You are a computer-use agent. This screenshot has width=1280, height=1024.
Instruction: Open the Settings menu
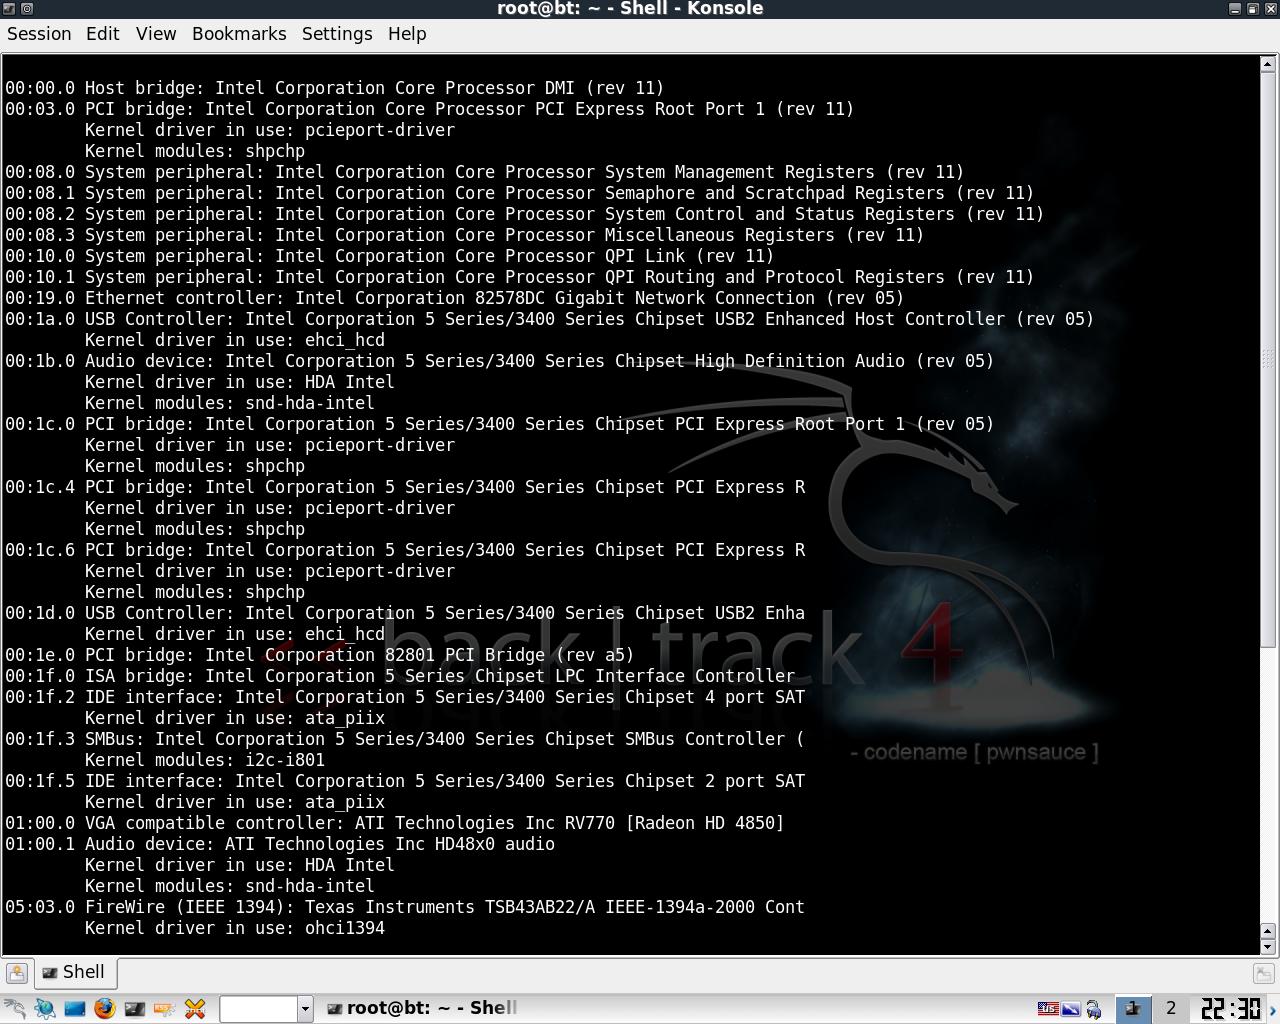(337, 34)
